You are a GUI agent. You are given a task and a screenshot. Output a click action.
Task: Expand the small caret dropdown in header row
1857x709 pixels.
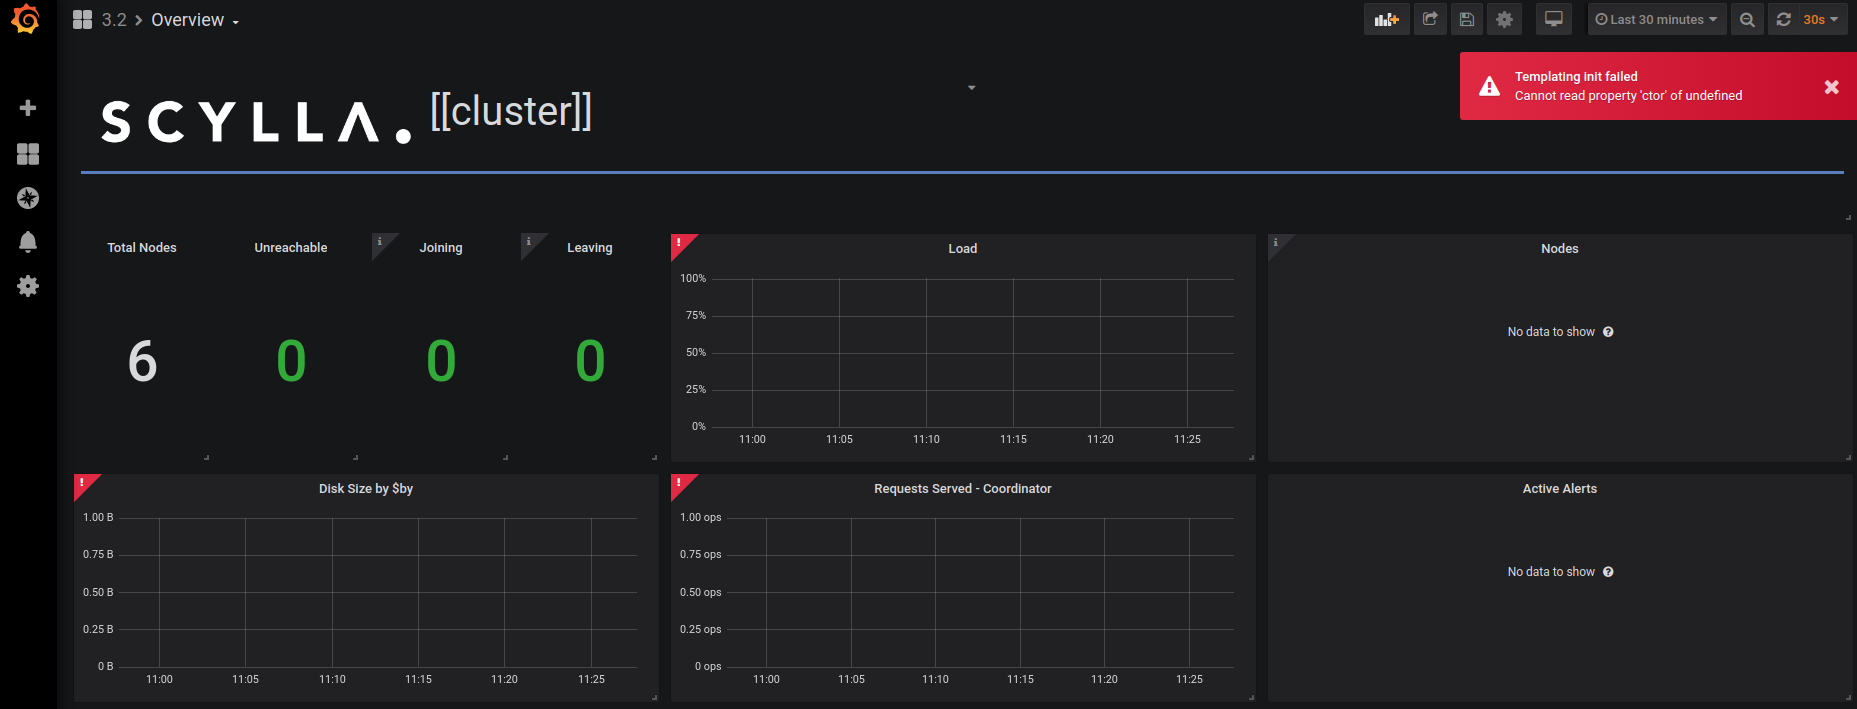[x=971, y=88]
